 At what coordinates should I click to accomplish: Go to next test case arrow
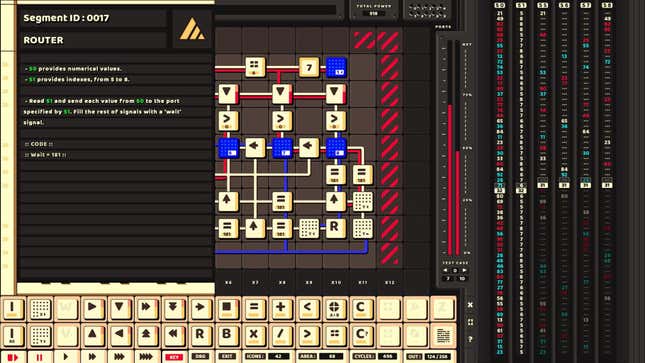tap(464, 270)
